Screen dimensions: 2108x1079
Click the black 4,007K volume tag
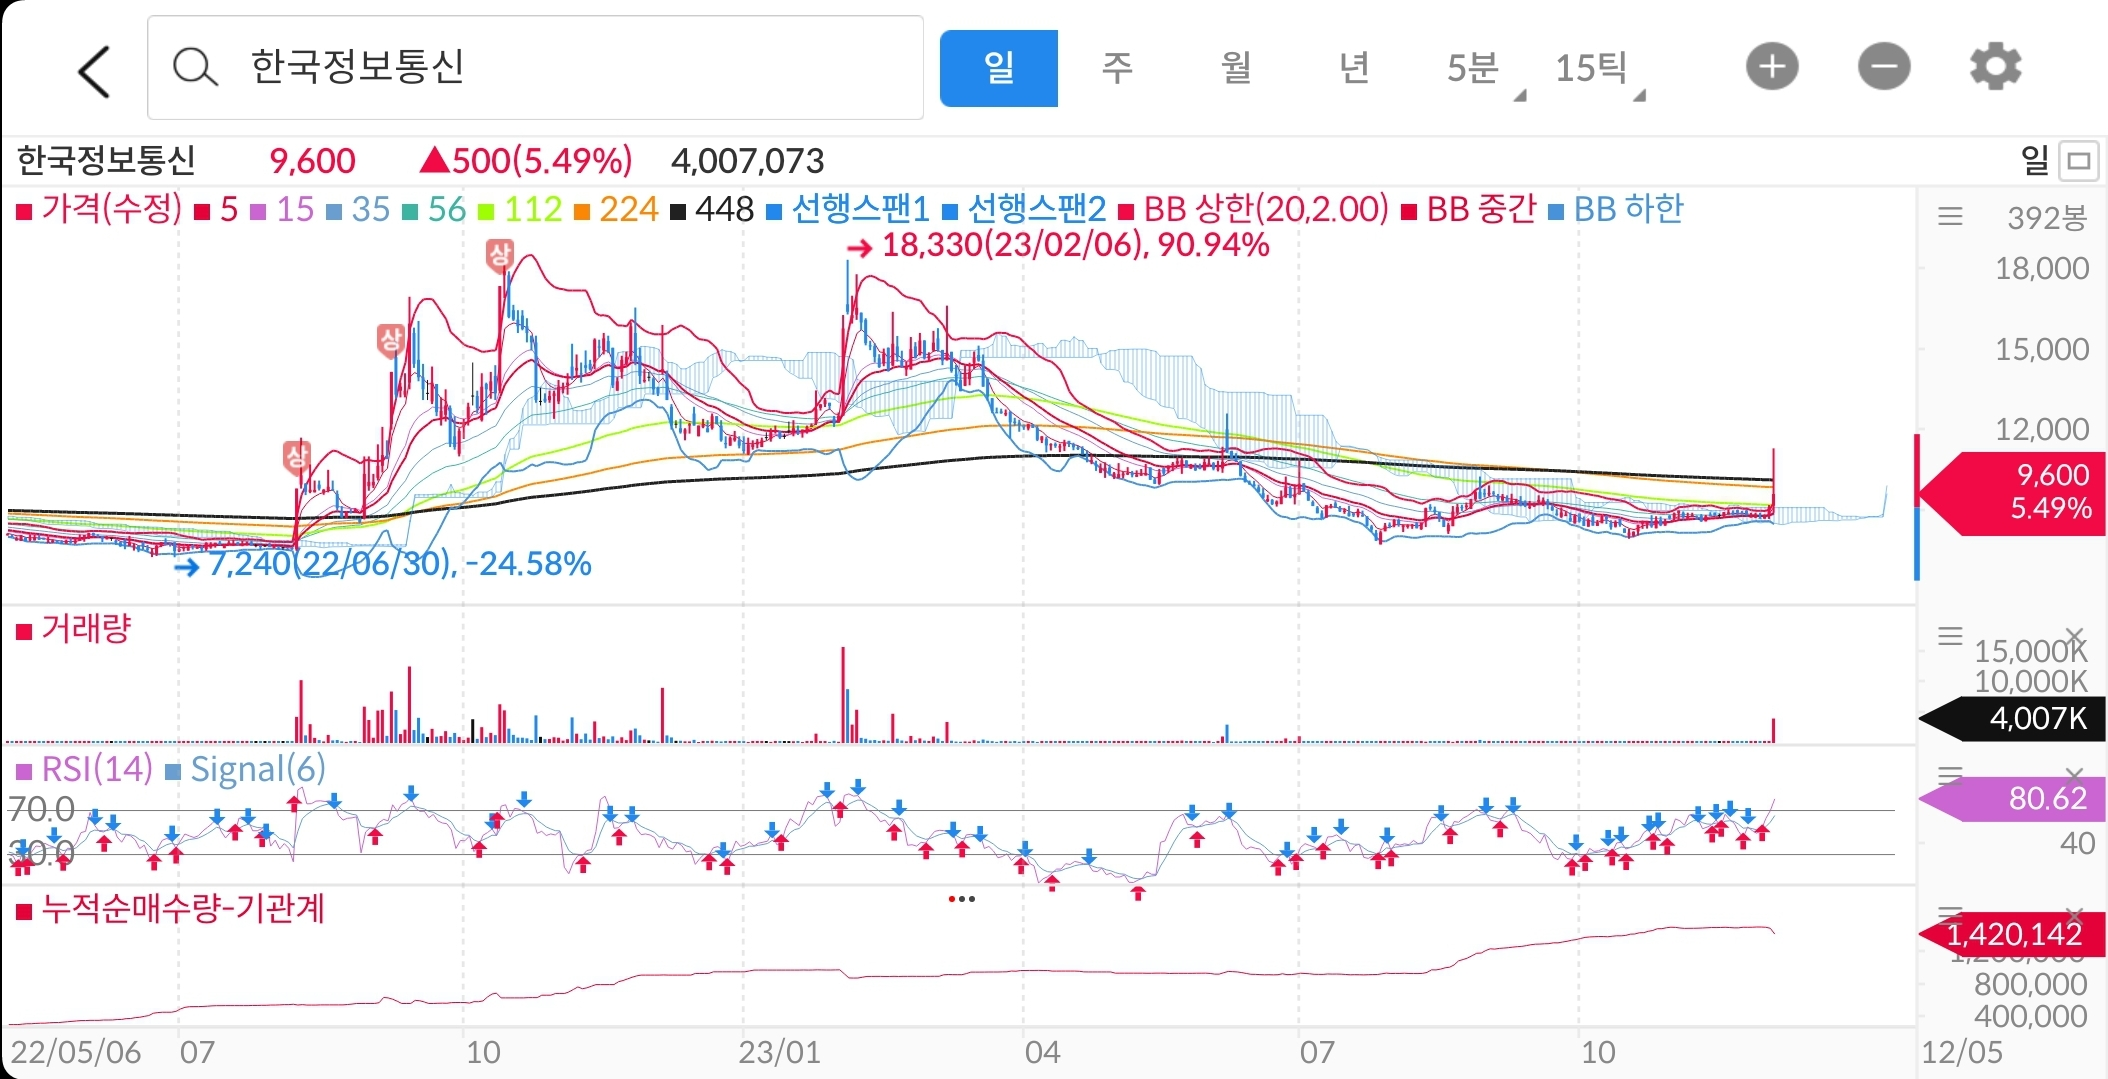click(2011, 718)
